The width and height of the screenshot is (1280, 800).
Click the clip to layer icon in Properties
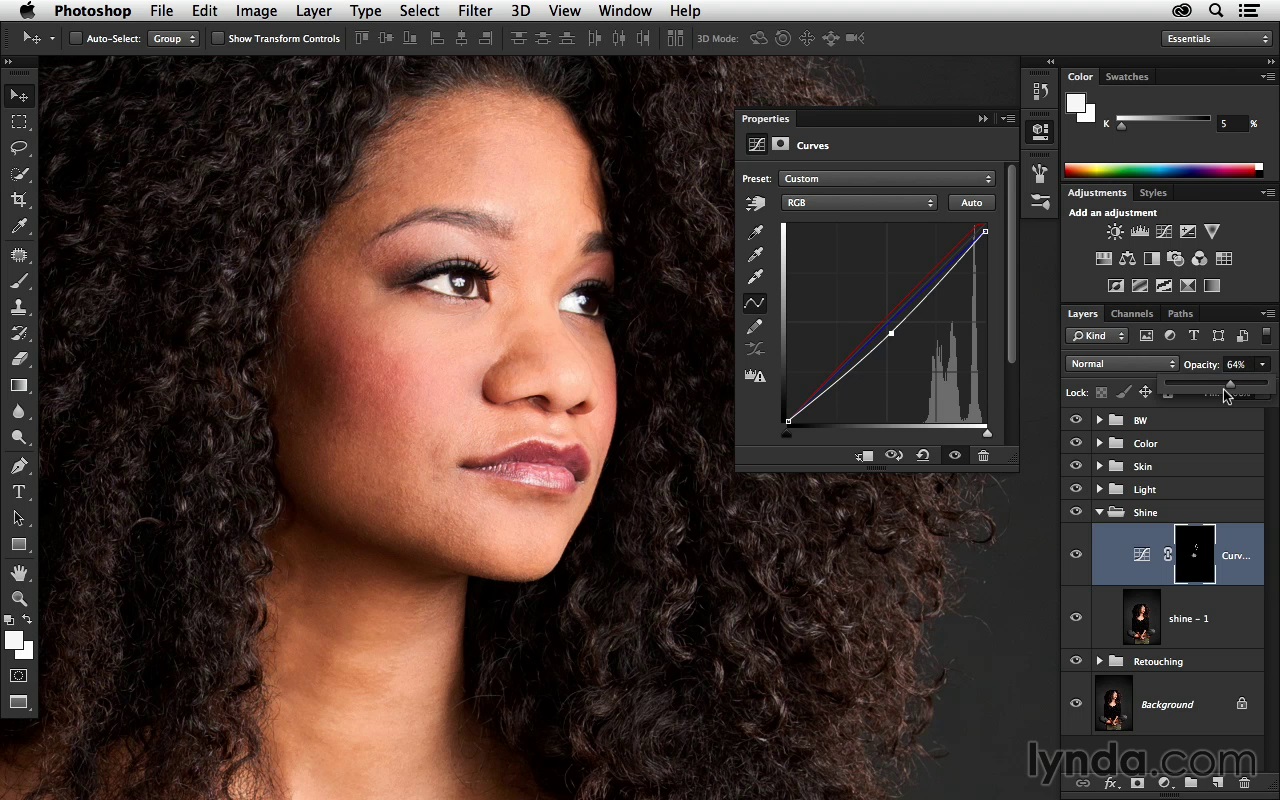coord(864,456)
